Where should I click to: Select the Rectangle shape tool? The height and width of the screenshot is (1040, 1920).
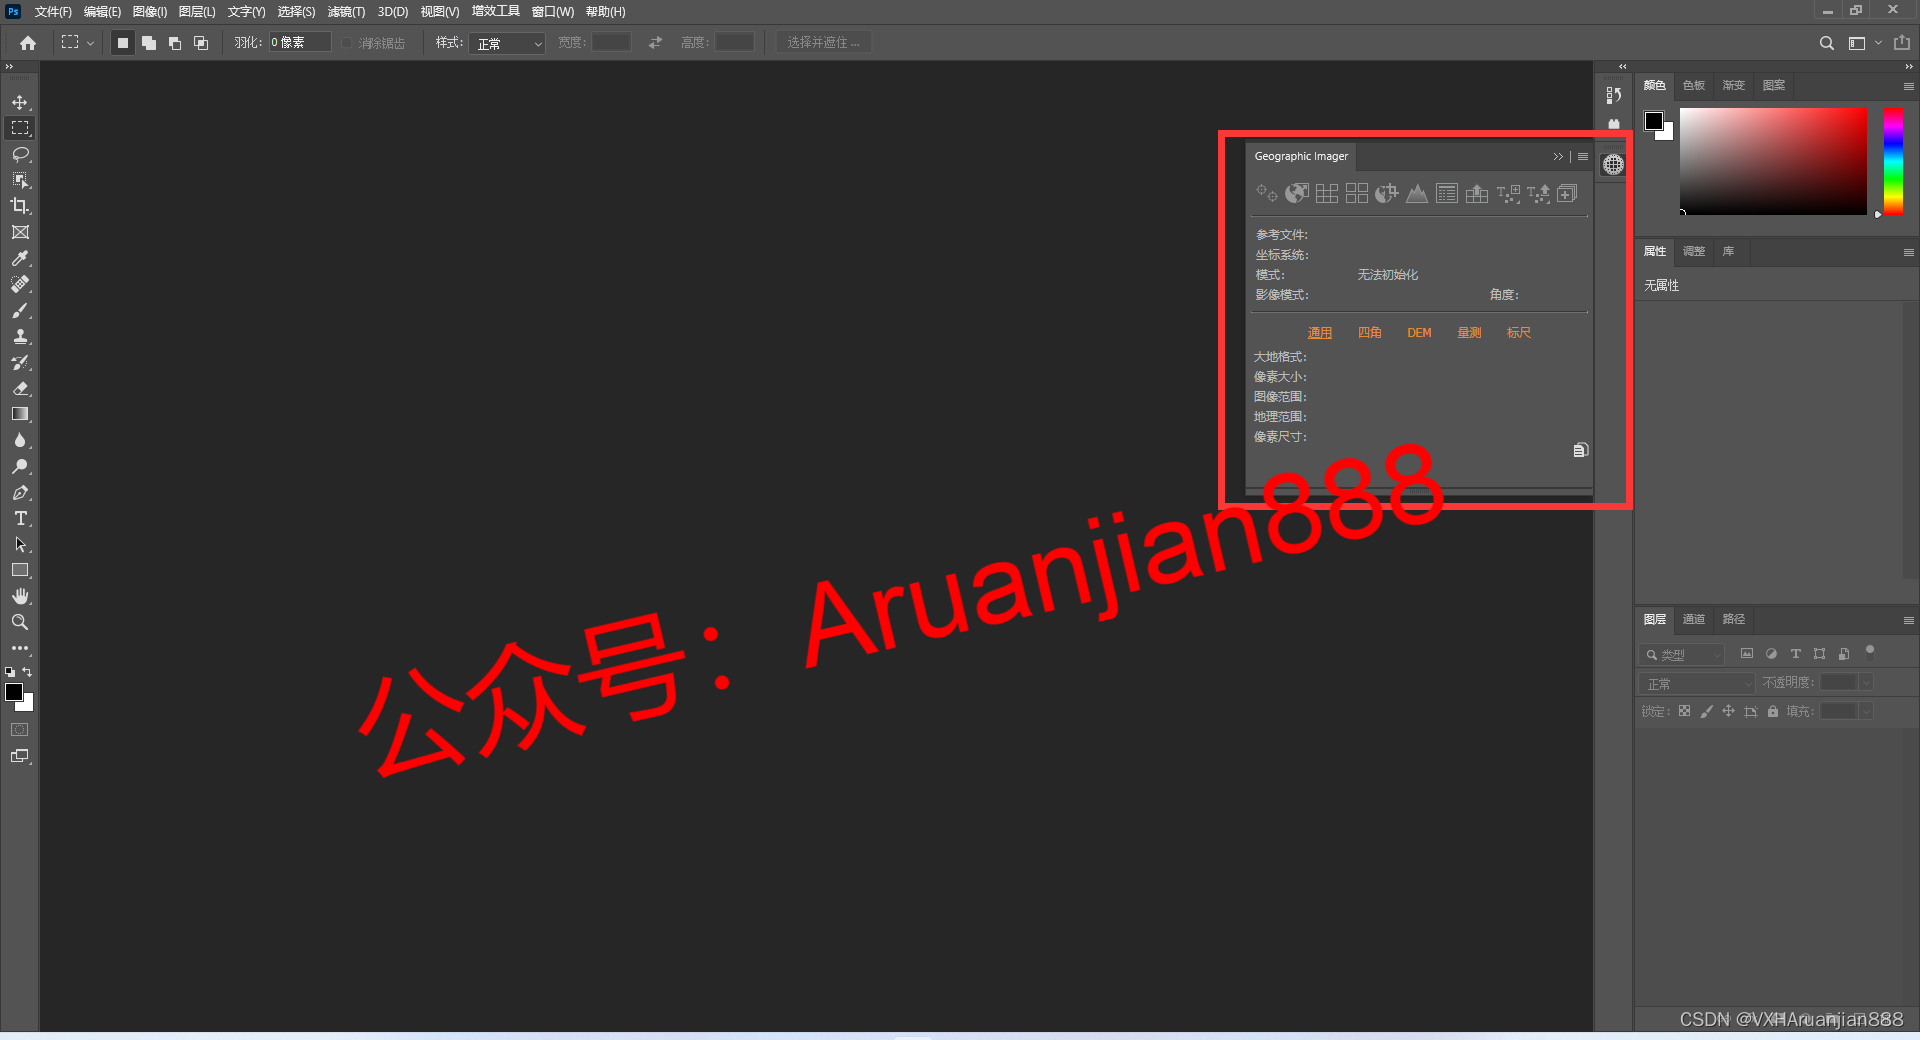tap(20, 570)
